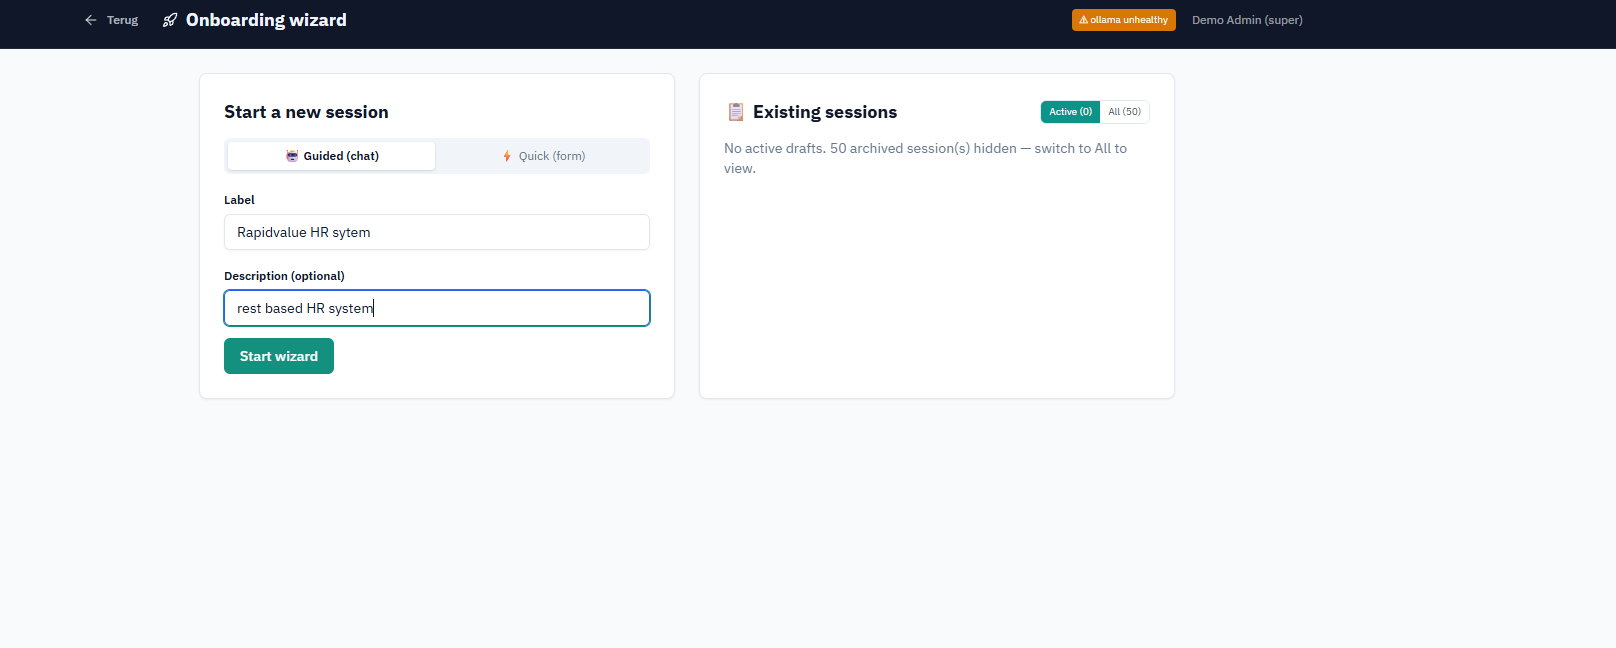Switch to Guided (chat) mode

(x=331, y=156)
